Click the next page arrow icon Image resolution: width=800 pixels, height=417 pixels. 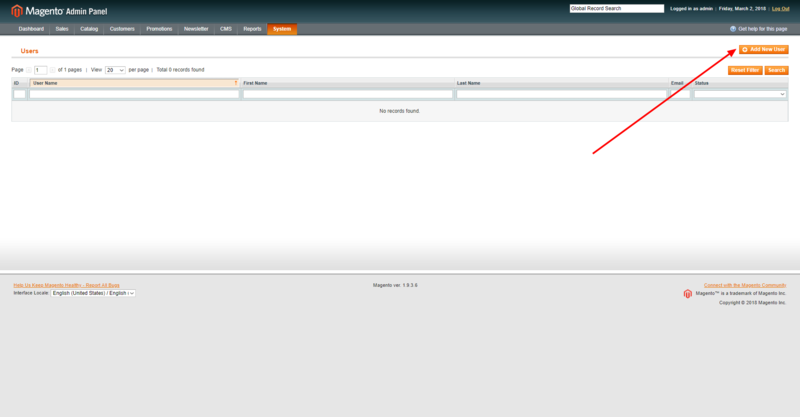tap(53, 70)
